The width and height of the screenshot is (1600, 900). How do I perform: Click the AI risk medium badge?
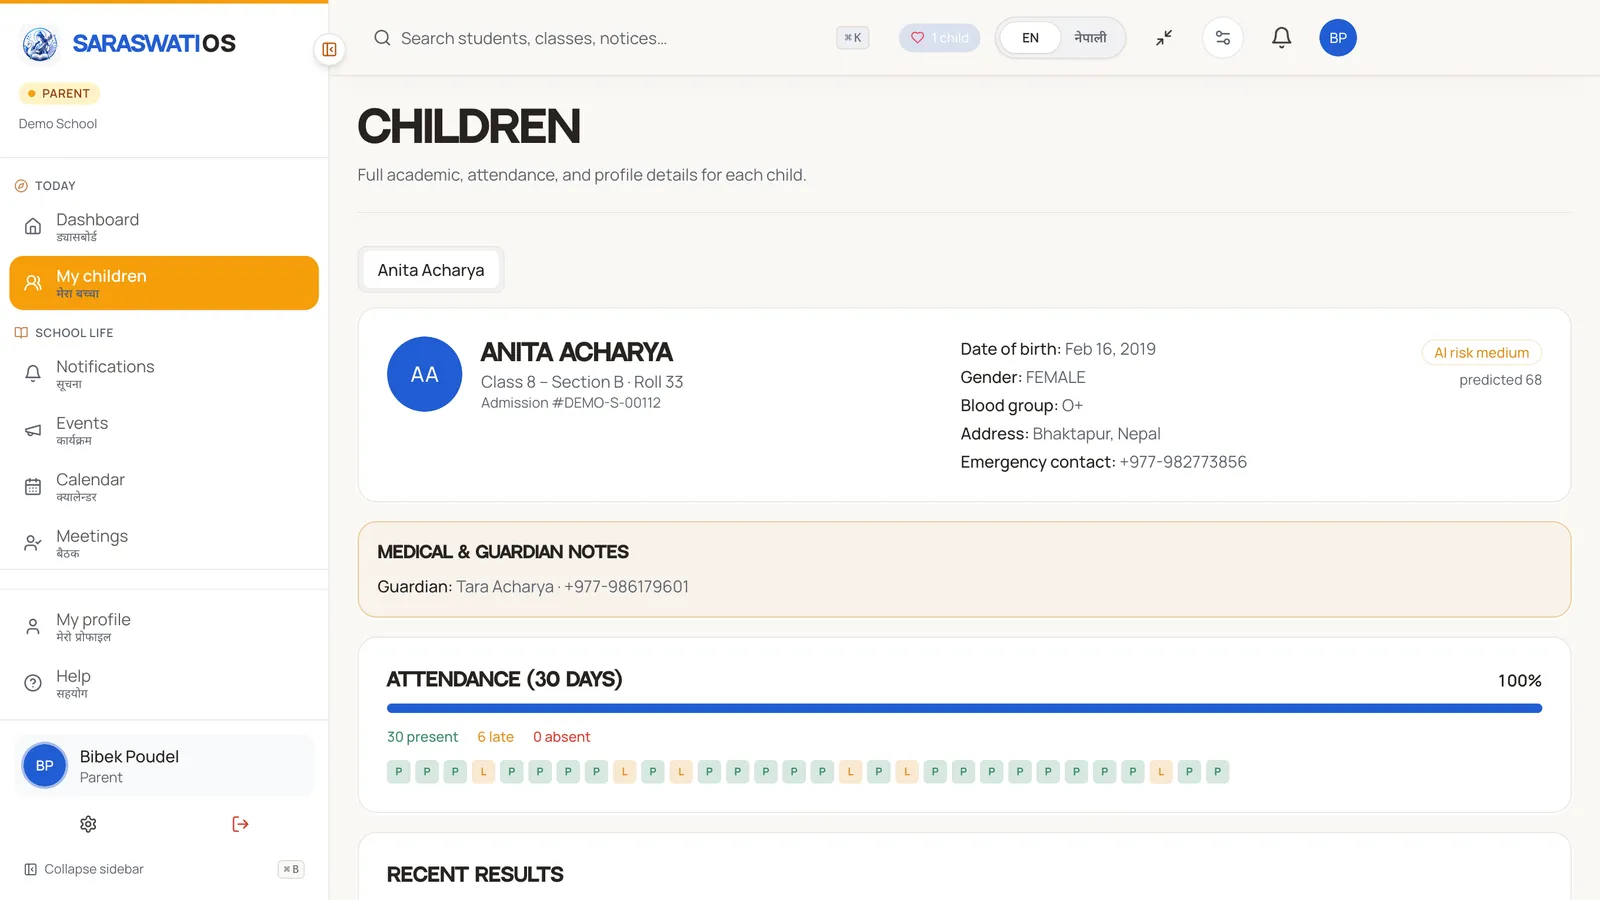coord(1481,353)
